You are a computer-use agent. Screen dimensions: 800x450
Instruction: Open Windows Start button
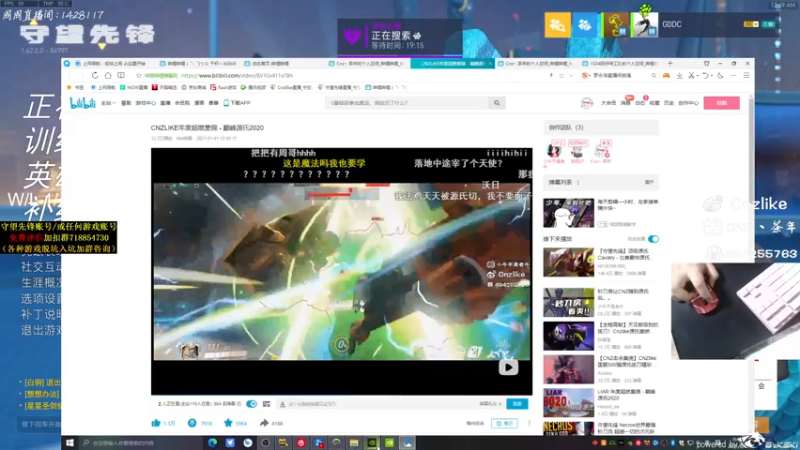pyautogui.click(x=70, y=443)
